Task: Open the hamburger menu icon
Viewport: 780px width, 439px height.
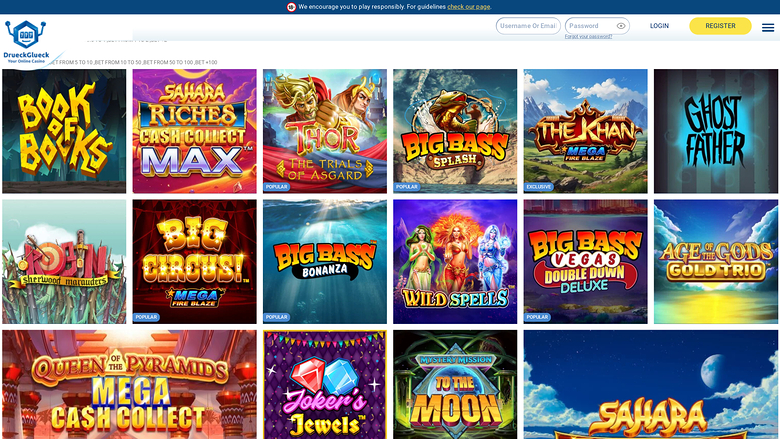Action: [768, 28]
